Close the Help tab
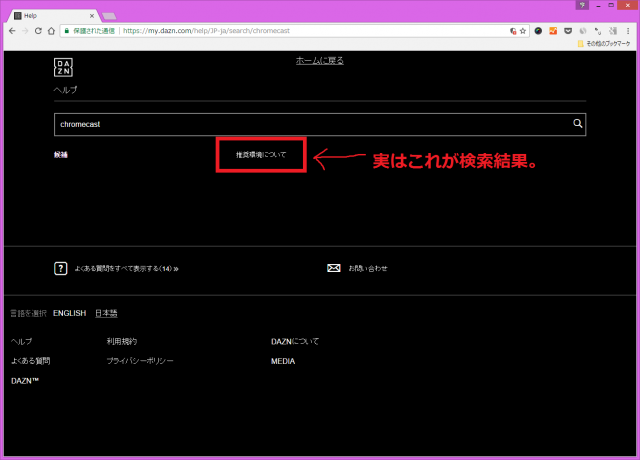Screen dimensions: 640x460 point(92,16)
